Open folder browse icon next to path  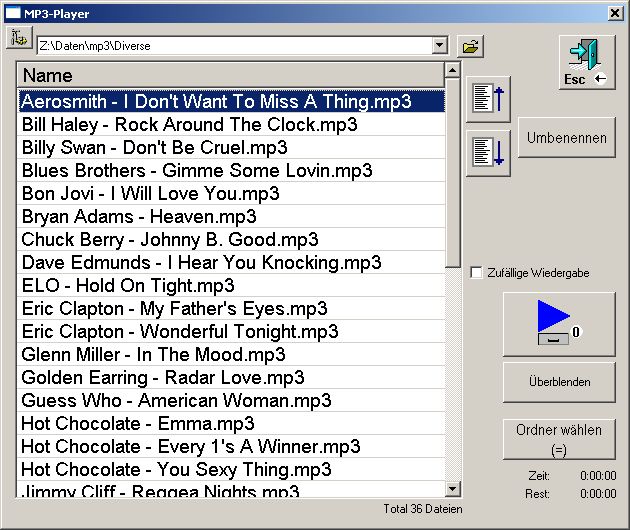coord(470,46)
